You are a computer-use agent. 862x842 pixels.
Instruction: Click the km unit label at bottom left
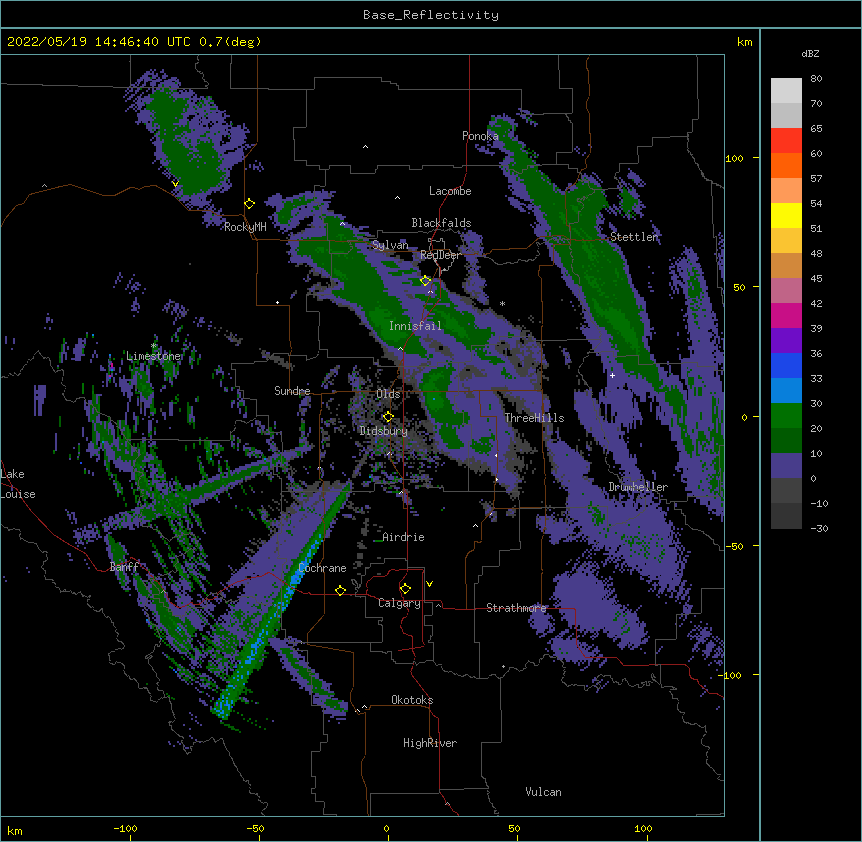click(x=15, y=830)
